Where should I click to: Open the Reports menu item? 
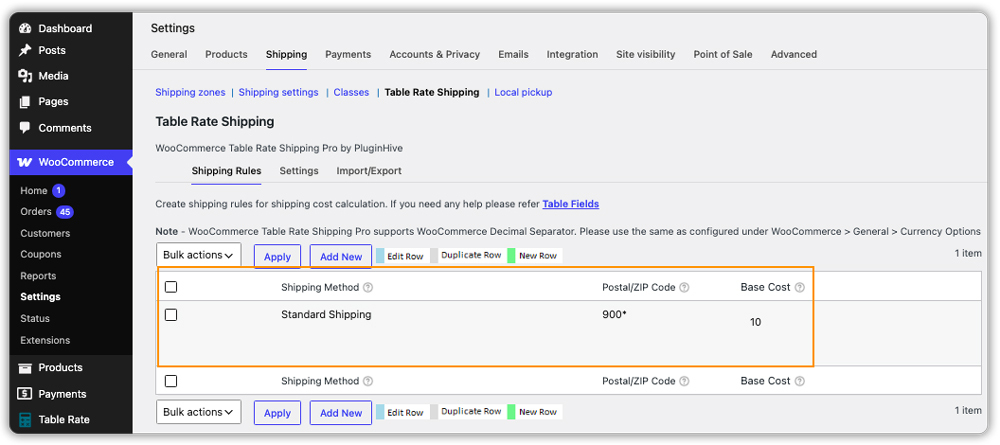[38, 276]
